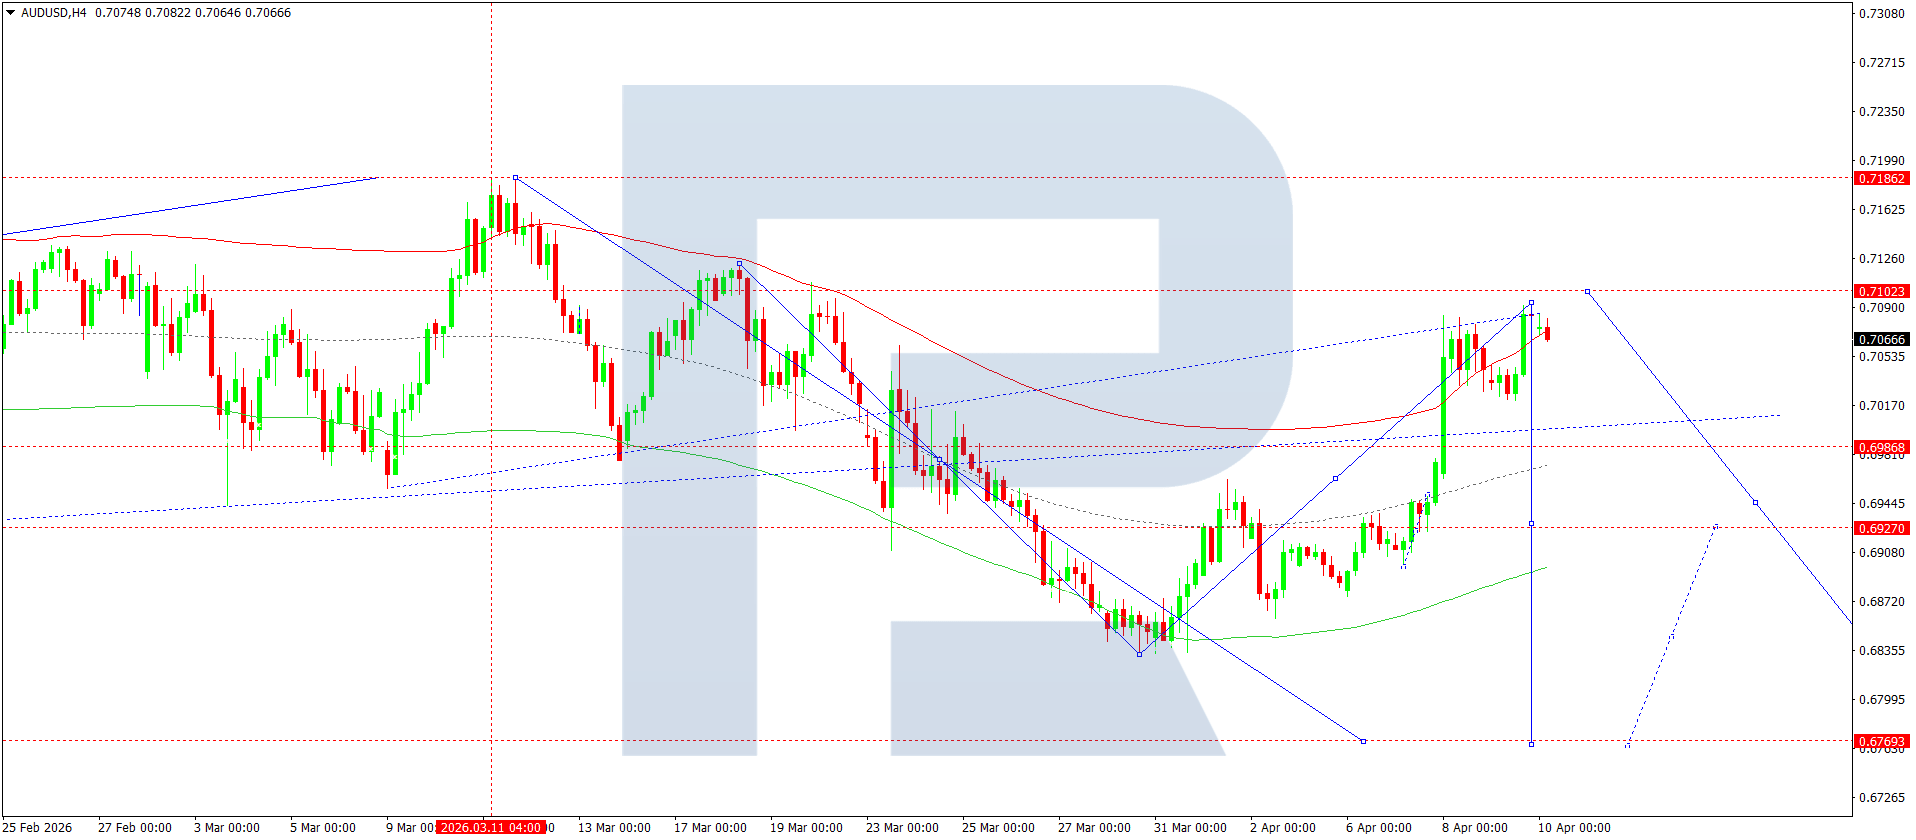Select the red 0.71862 price level label

(x=1880, y=179)
